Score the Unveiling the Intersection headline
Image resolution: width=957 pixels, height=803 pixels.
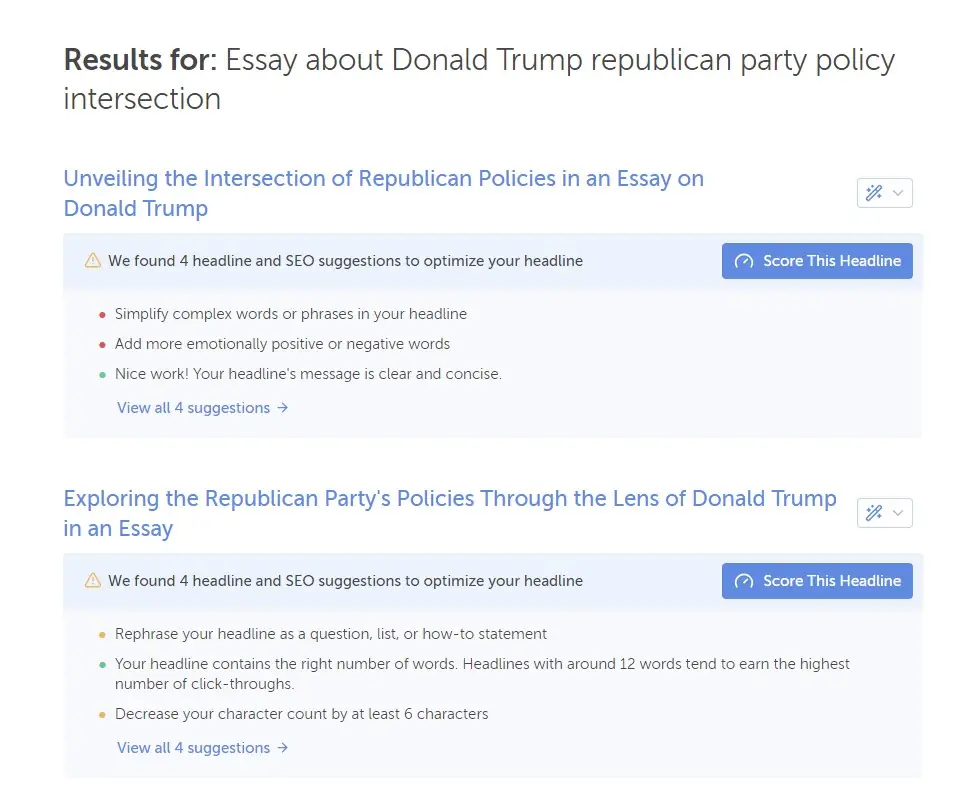[x=817, y=261]
